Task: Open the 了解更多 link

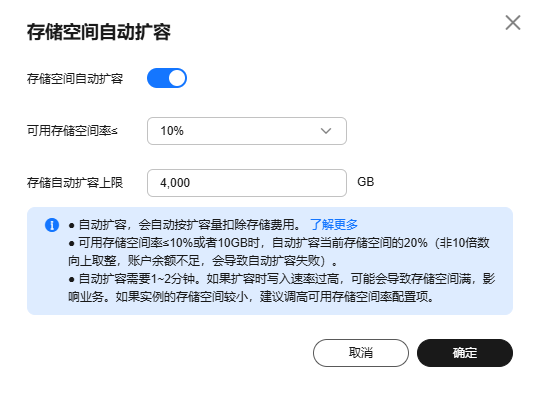Action: click(x=334, y=225)
